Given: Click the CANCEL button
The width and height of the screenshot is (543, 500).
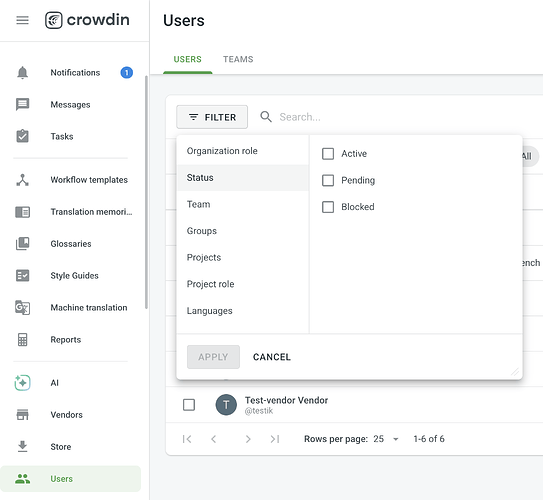Looking at the screenshot, I should pyautogui.click(x=272, y=357).
